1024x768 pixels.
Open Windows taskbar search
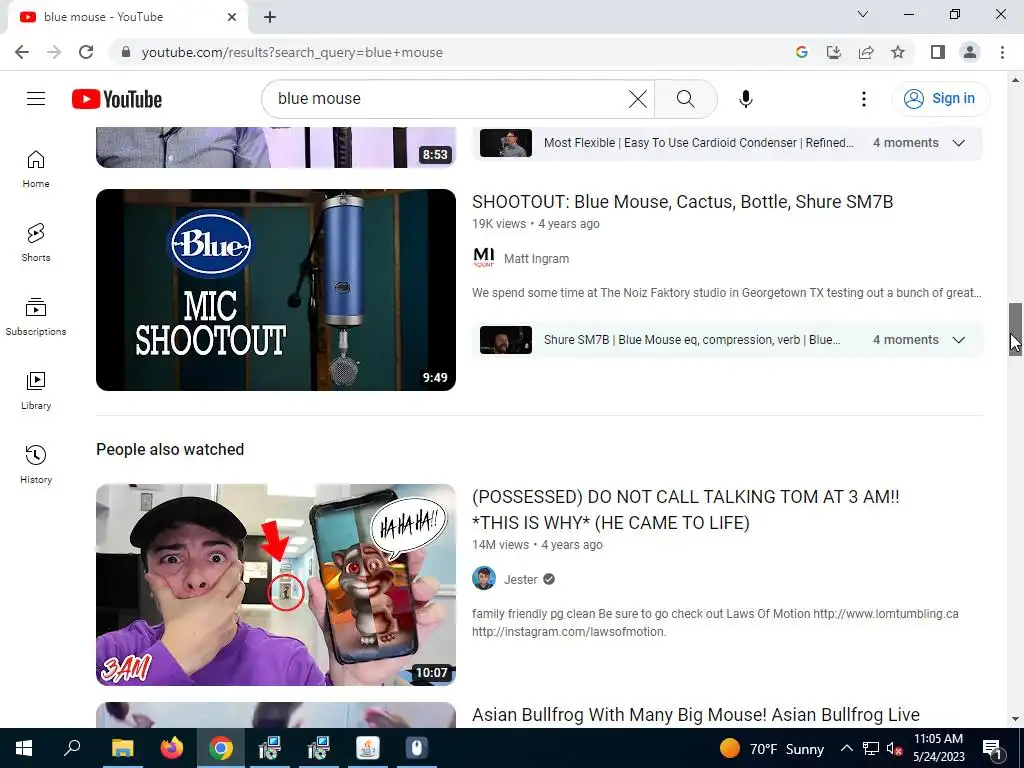click(72, 748)
